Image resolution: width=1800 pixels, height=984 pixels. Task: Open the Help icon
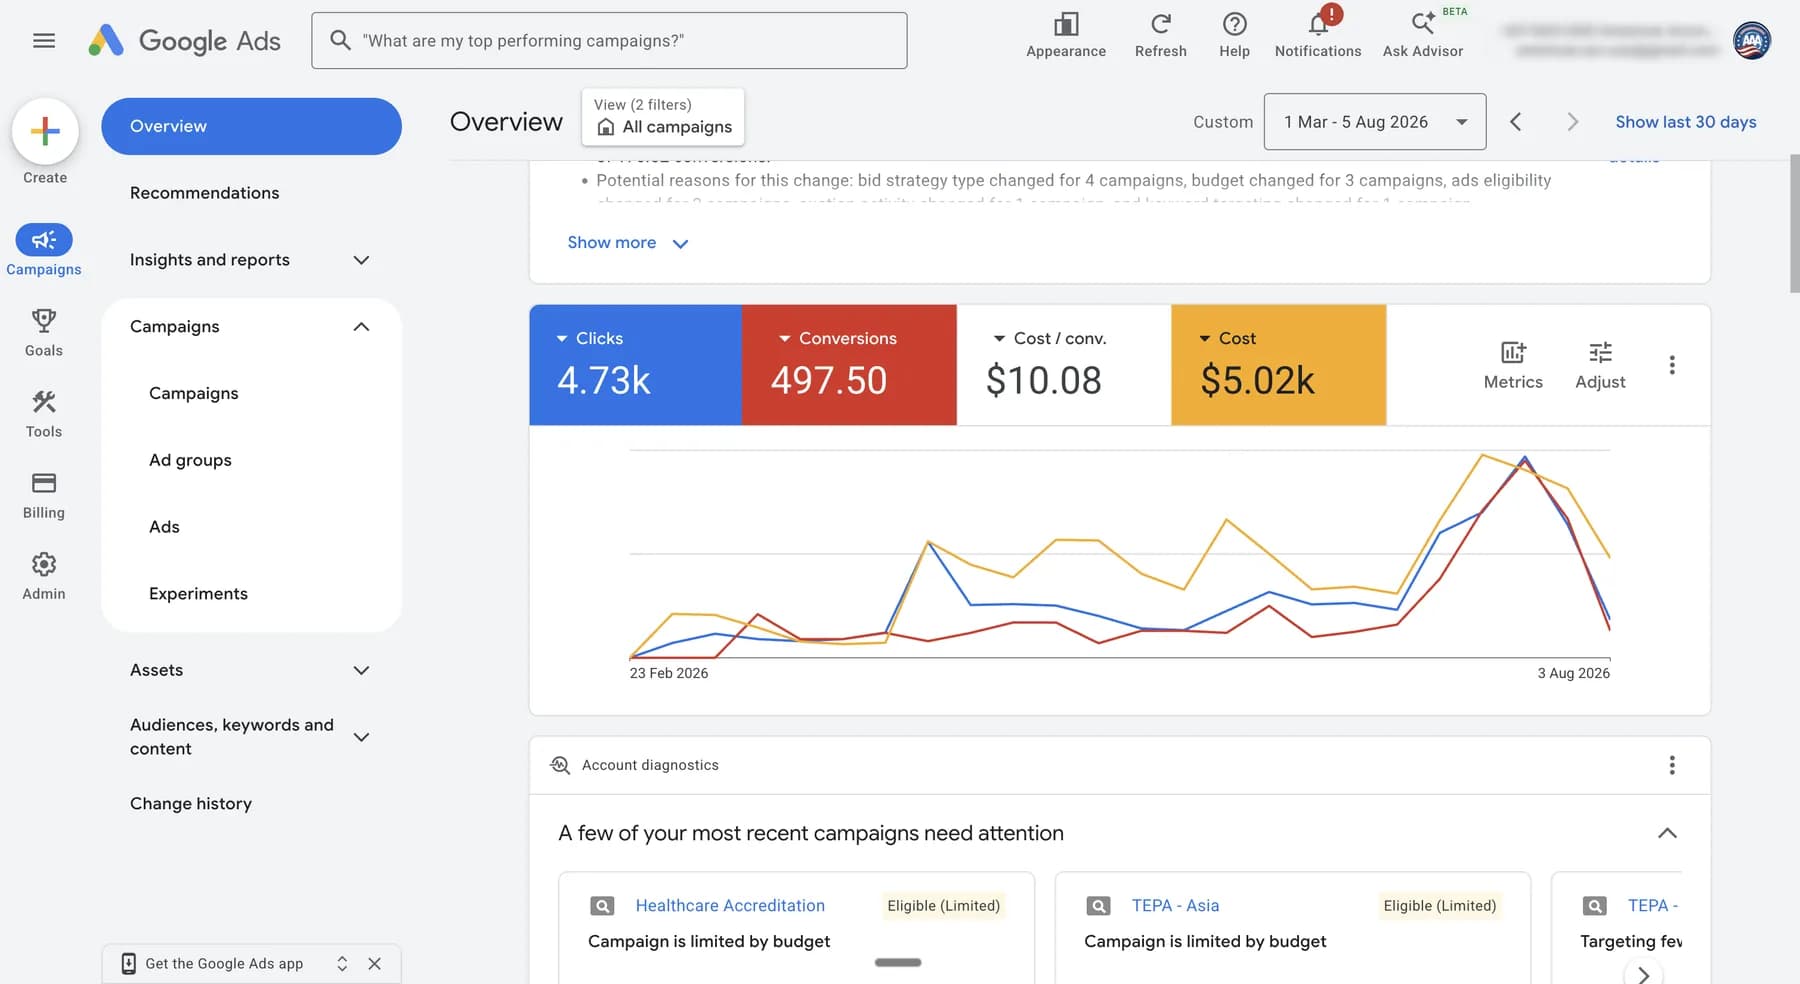pos(1234,35)
